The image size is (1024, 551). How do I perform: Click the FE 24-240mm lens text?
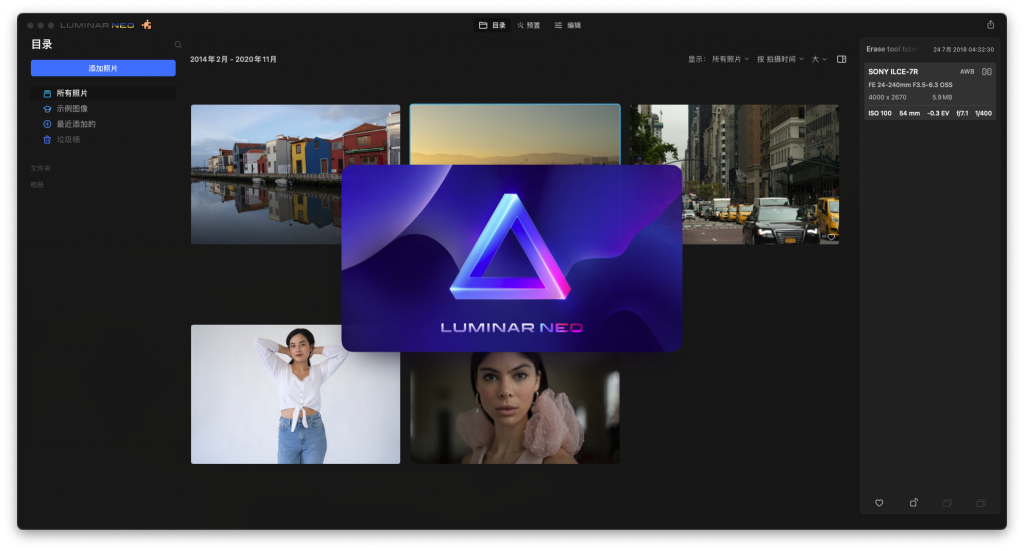point(910,85)
